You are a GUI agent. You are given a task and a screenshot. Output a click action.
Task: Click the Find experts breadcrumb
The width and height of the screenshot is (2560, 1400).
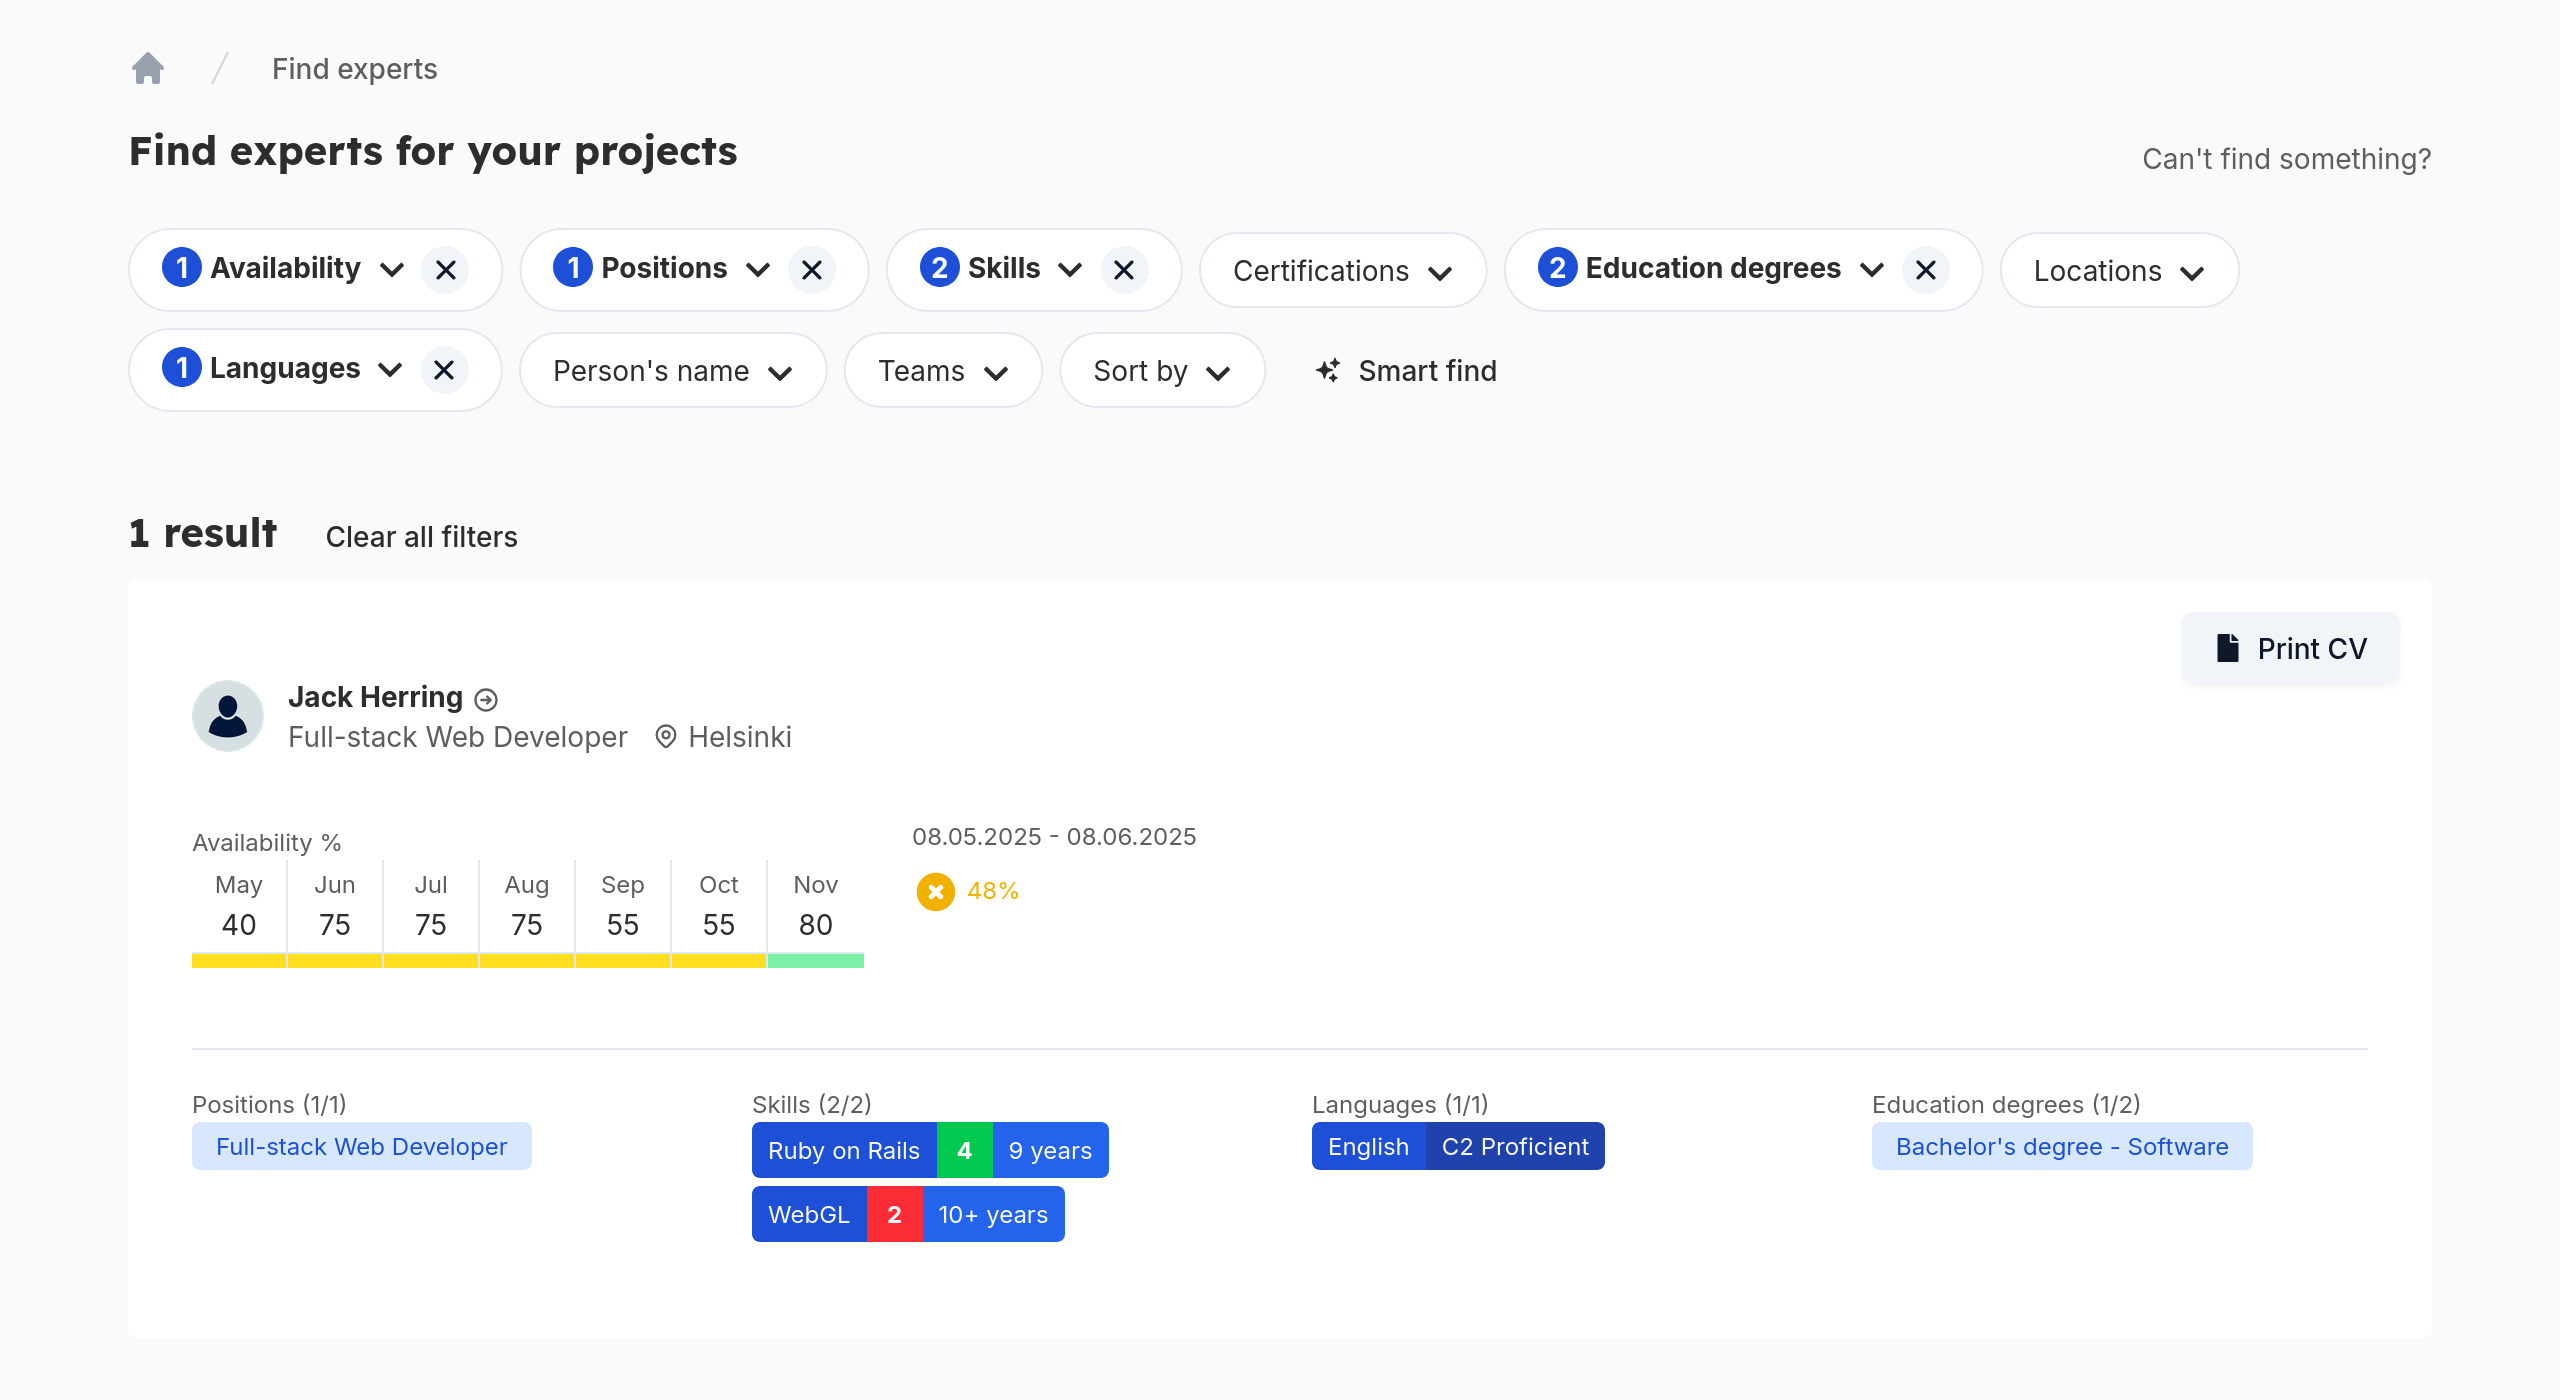click(354, 69)
